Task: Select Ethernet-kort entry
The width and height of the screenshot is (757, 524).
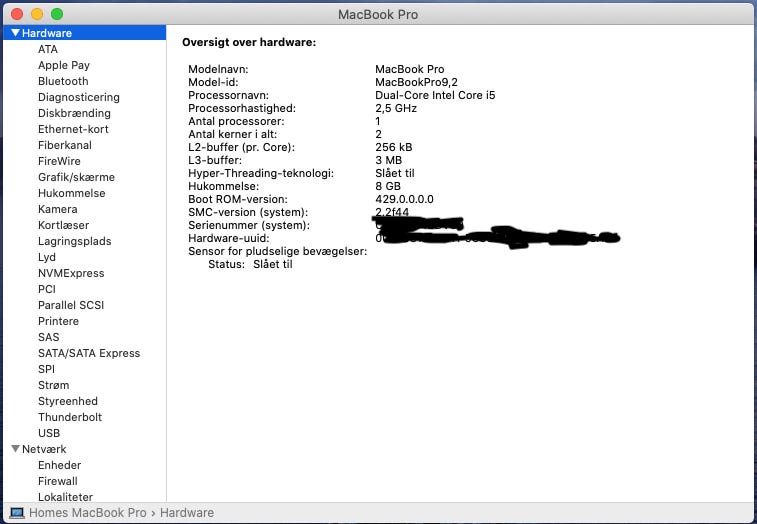Action: [x=73, y=129]
